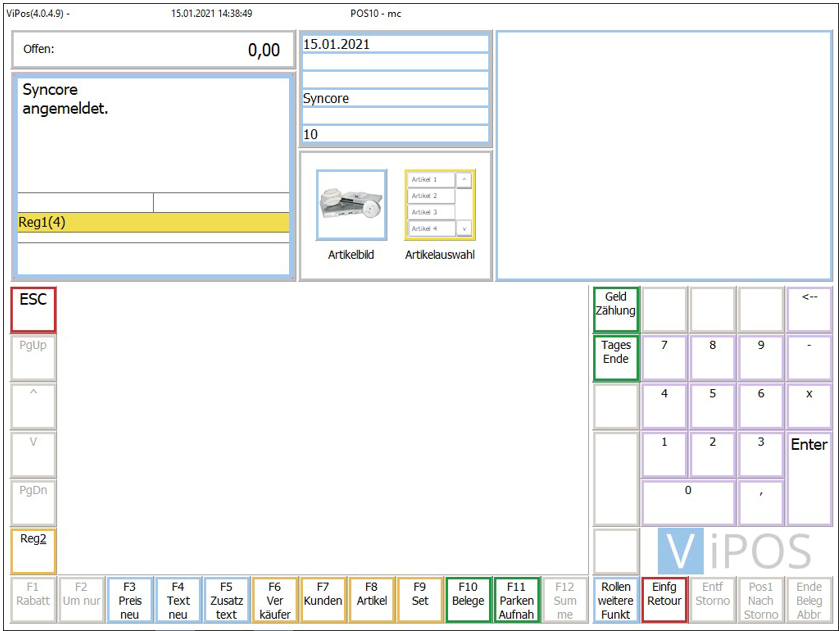Screen dimensions: 839x631
Task: Open F7 Kunden customers
Action: (323, 600)
